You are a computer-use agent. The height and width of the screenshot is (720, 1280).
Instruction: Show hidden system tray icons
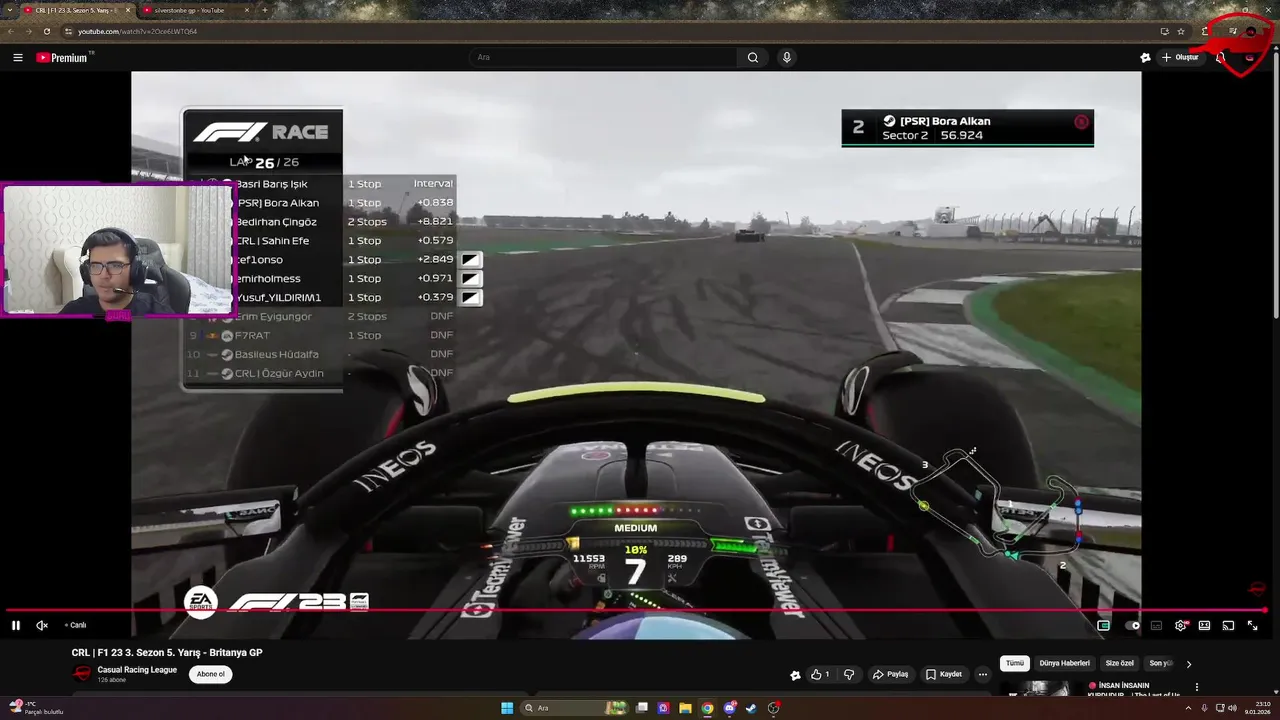(x=1188, y=708)
